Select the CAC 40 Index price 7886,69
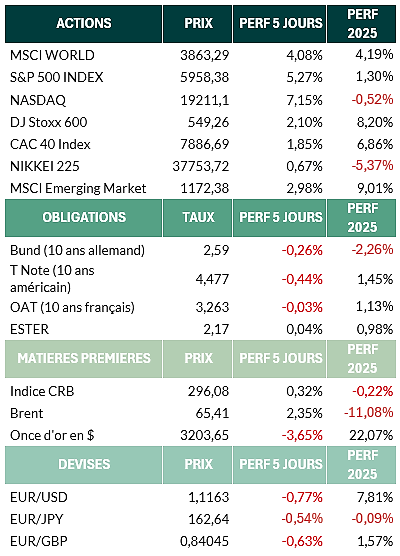 (205, 144)
